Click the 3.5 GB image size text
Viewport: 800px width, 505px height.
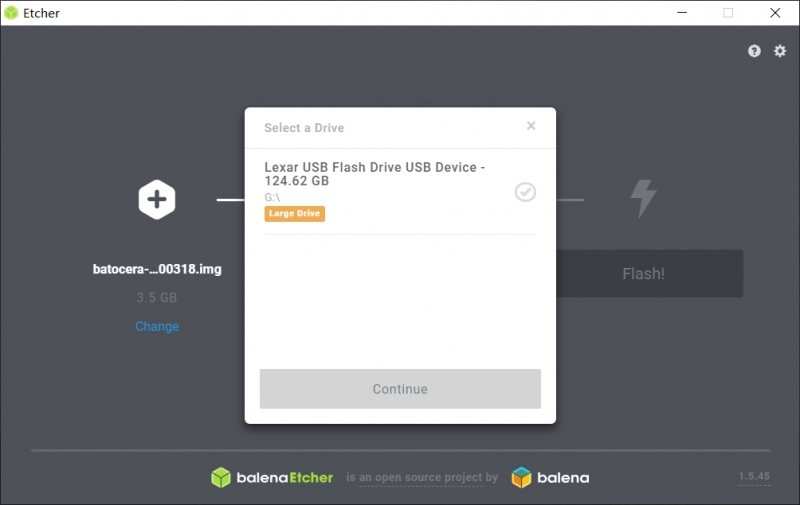click(157, 297)
